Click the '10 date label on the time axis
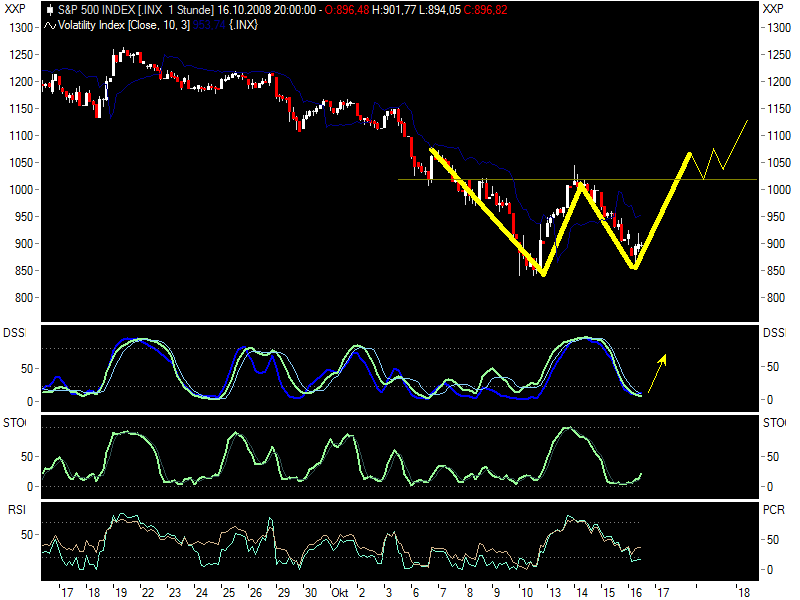The image size is (800, 600). pos(526,593)
